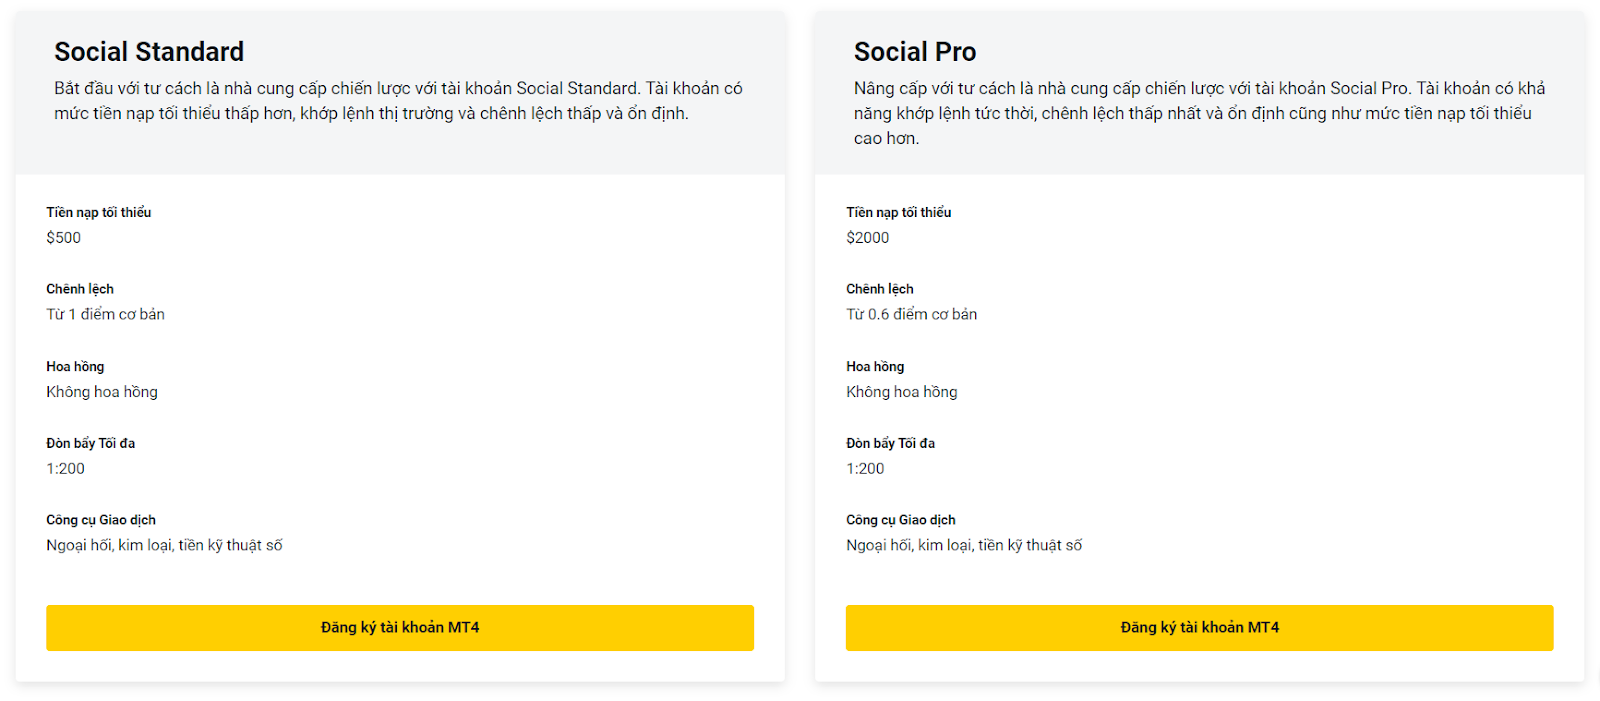Screen dimensions: 1600x701
Task: Click 'Chênh lệch' label in Pro card
Action: click(880, 289)
